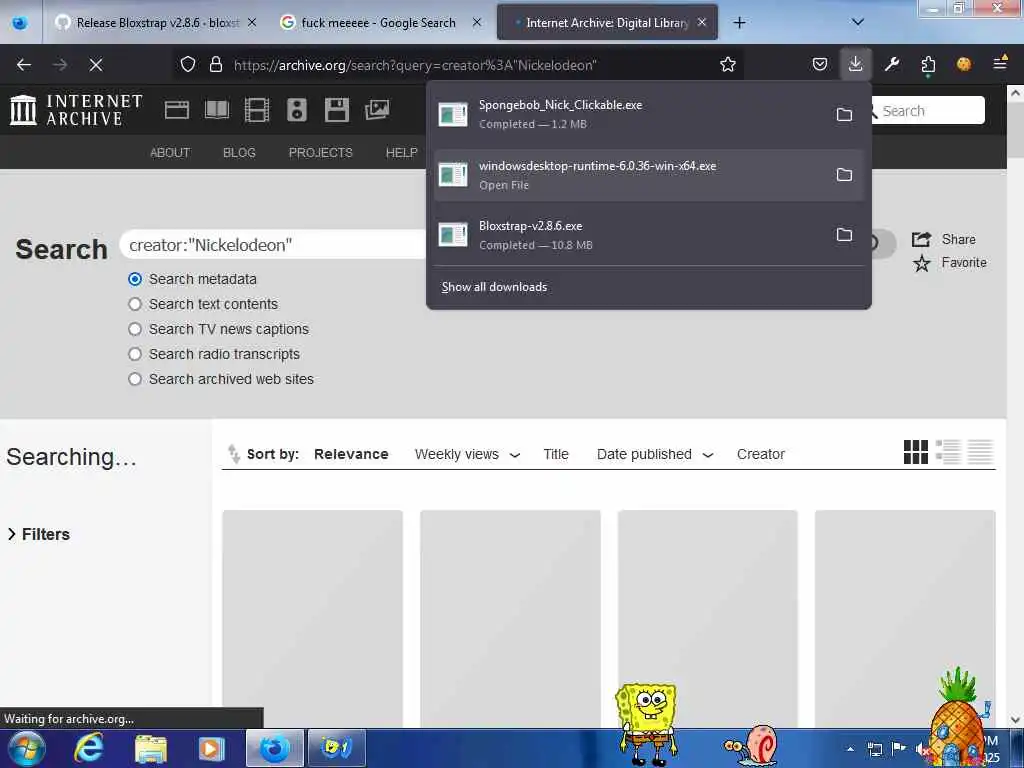Select the Internet Archive Digital Library tab

(x=607, y=23)
